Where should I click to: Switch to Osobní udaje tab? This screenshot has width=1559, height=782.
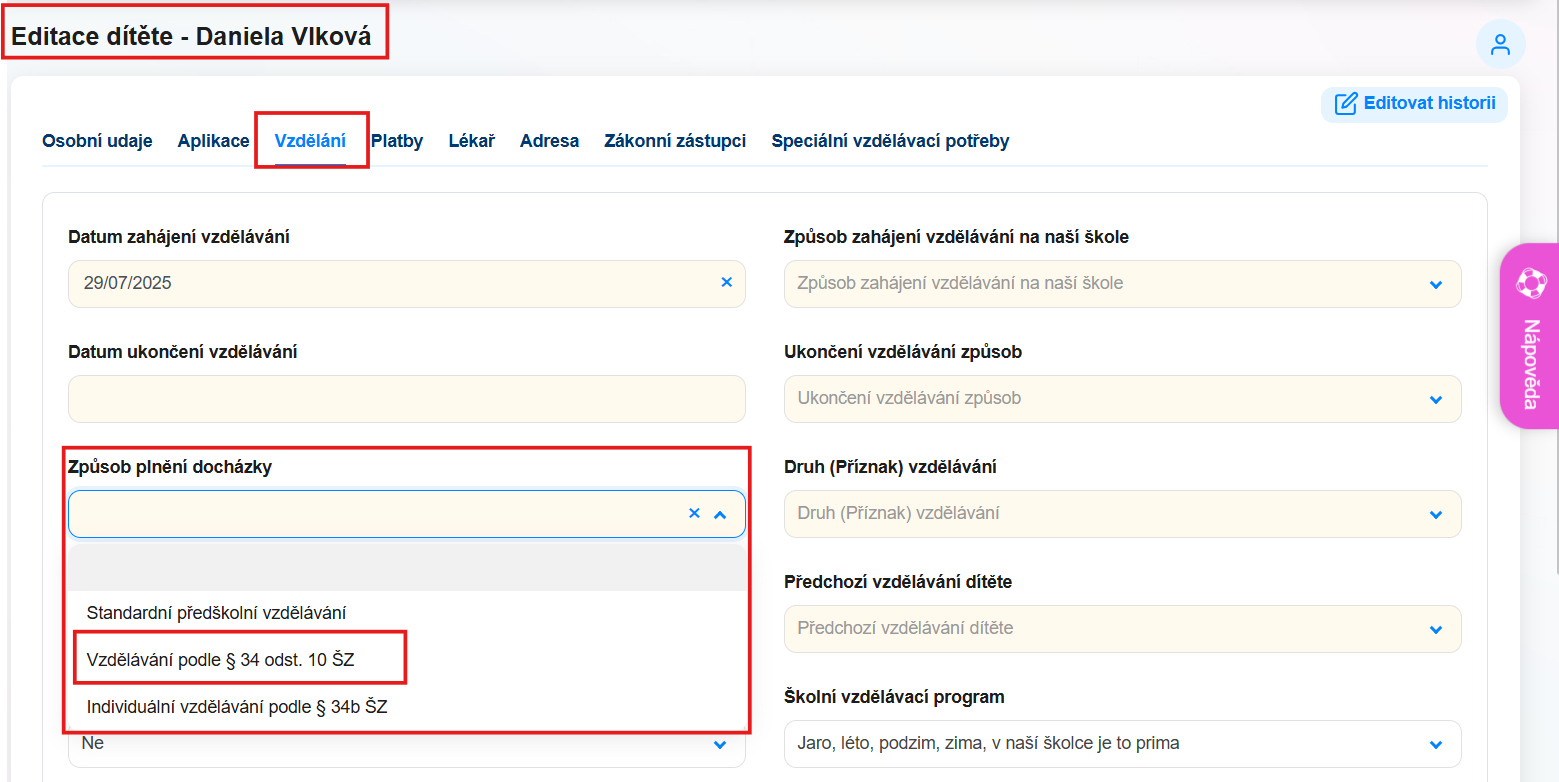click(x=97, y=141)
